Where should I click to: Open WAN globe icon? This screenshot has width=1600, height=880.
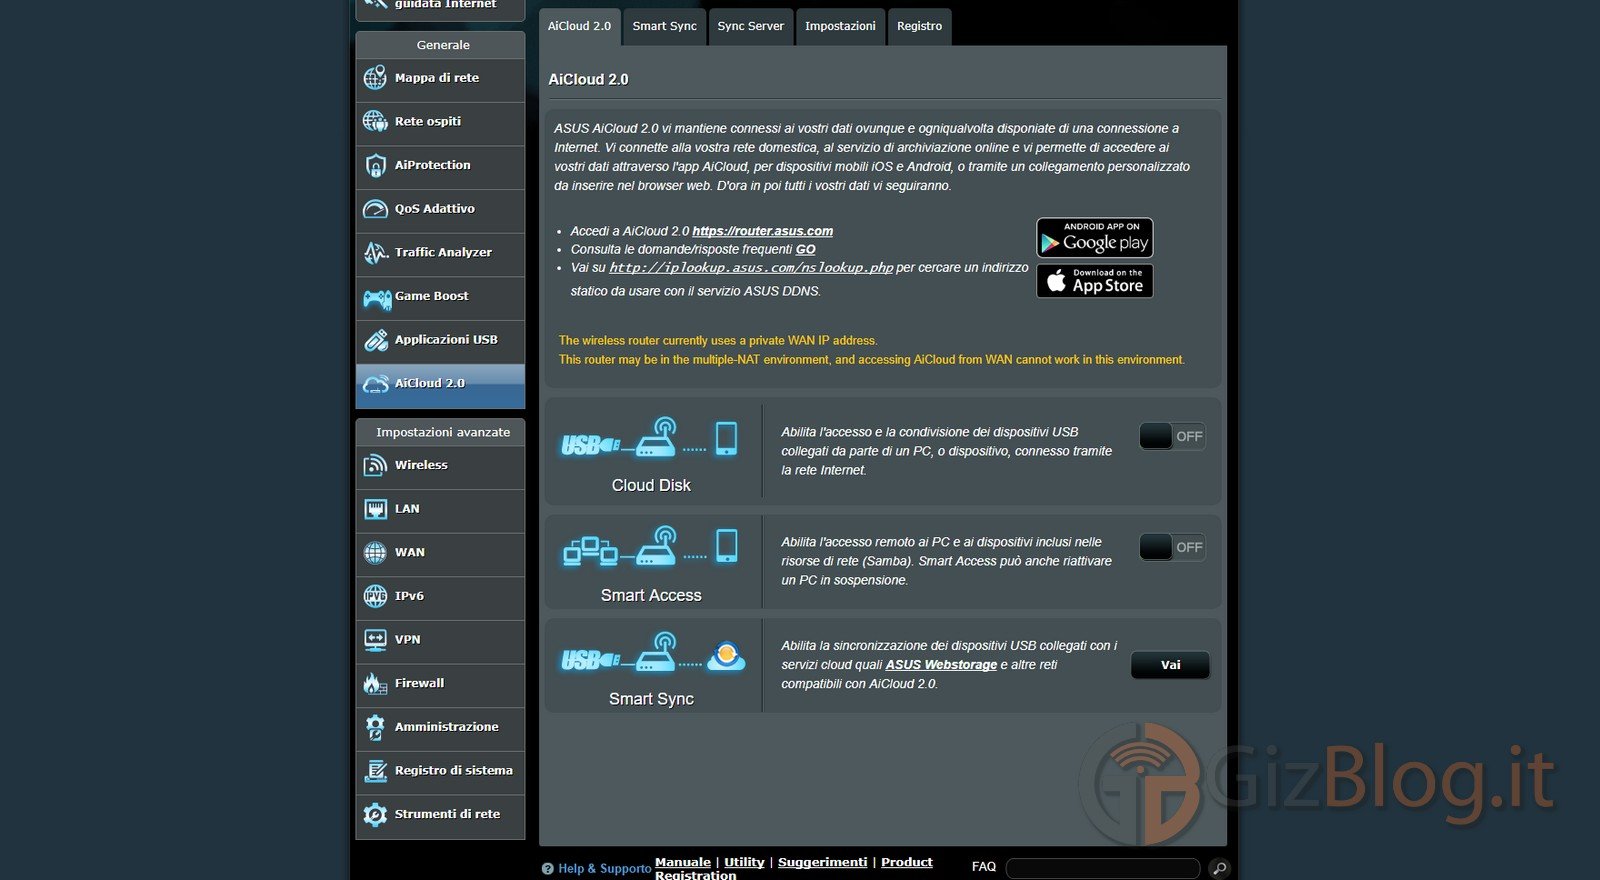[x=375, y=552]
